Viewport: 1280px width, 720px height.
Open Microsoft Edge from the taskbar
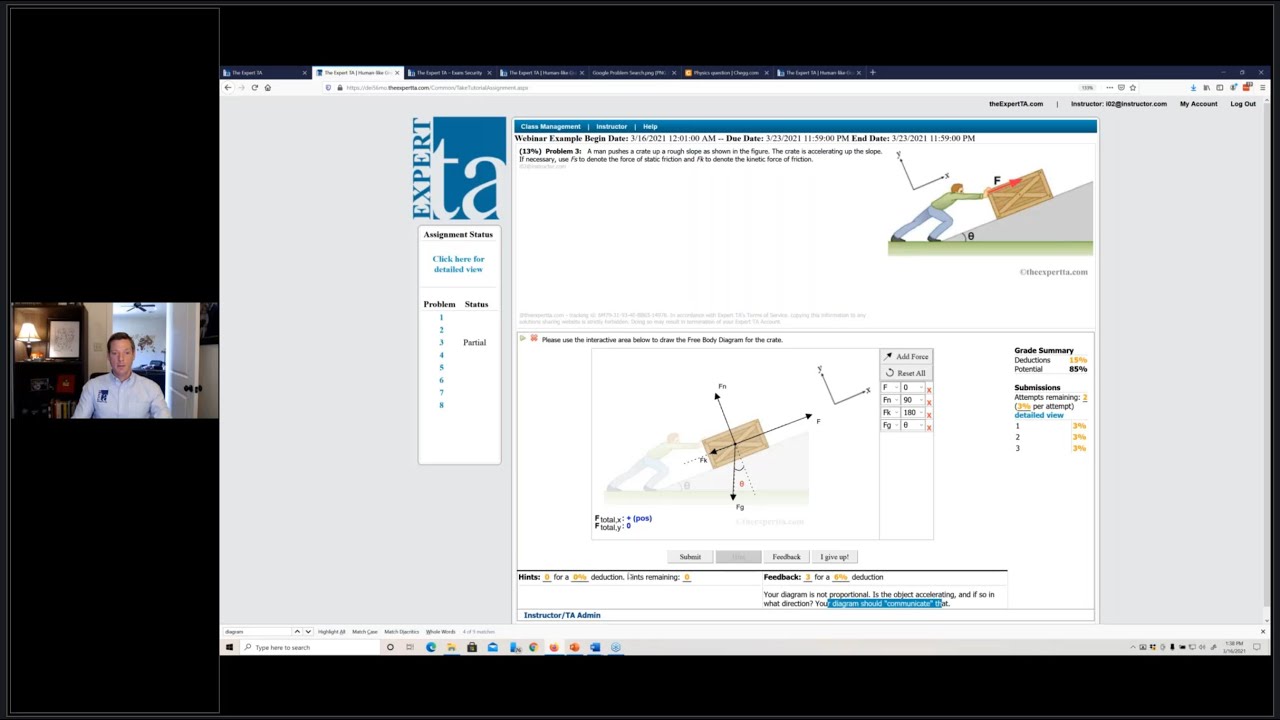431,647
